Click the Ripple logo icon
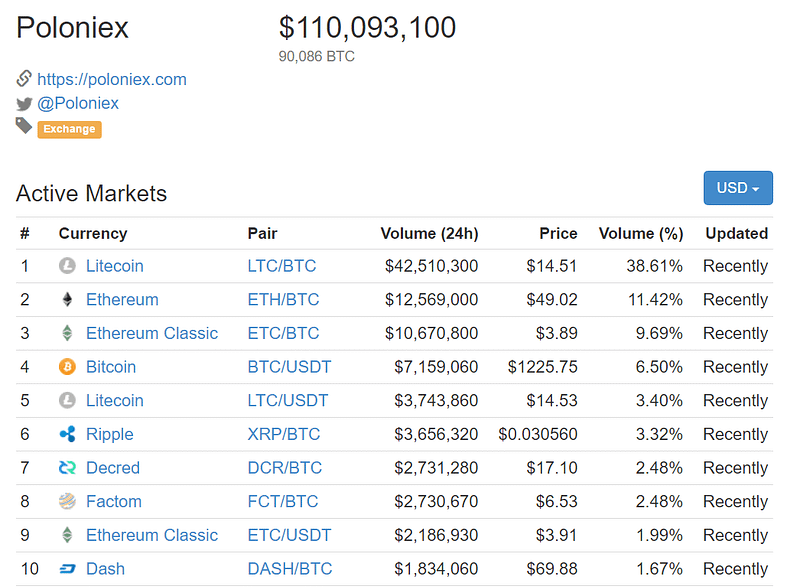The width and height of the screenshot is (800, 587). coord(67,434)
